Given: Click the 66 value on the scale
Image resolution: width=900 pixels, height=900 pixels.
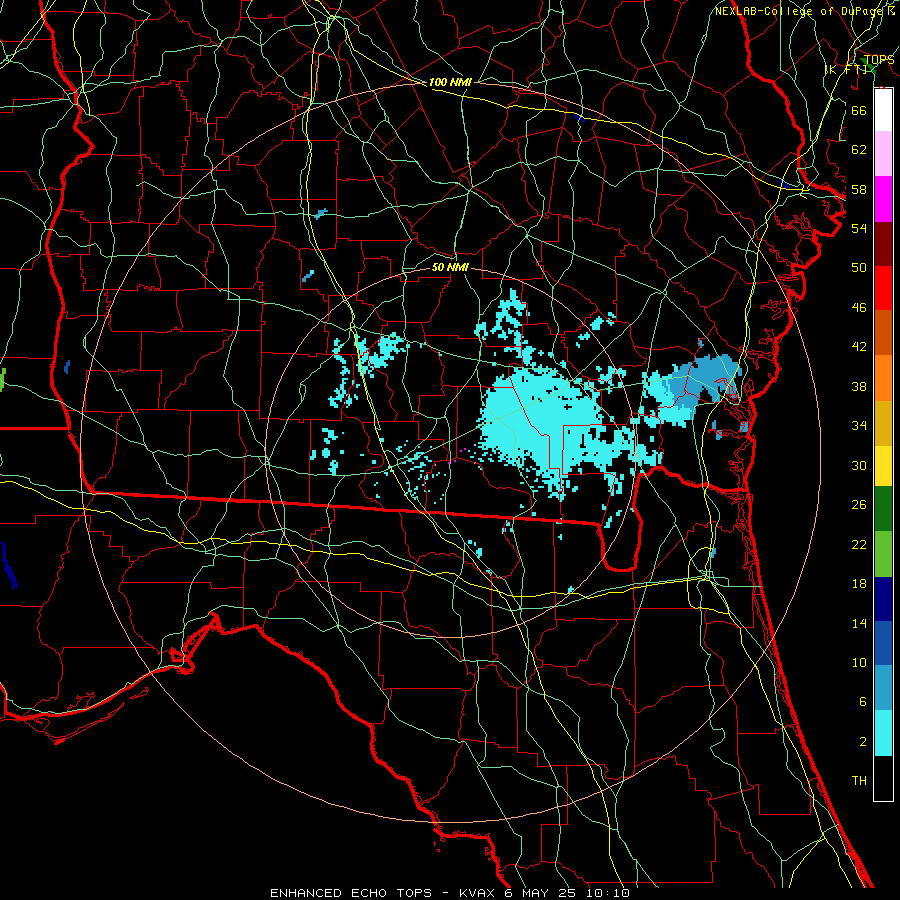Looking at the screenshot, I should [x=859, y=110].
